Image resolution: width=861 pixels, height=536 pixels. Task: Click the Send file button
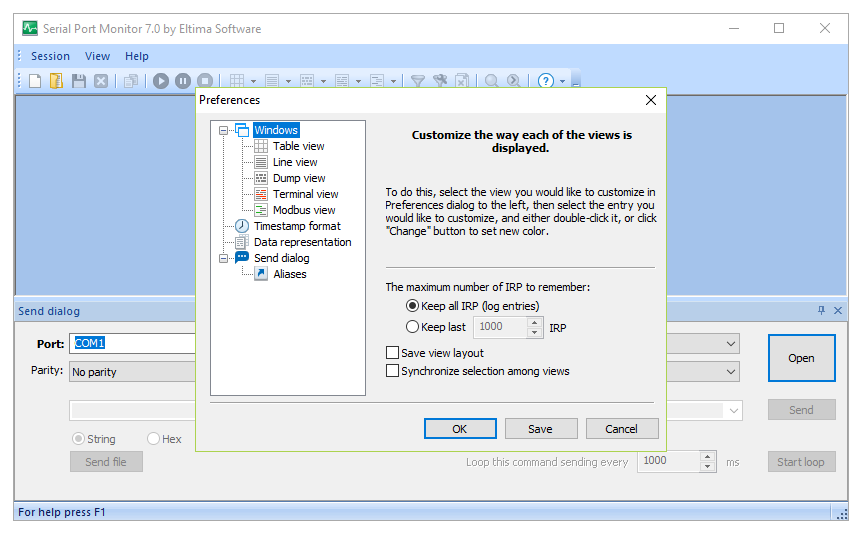point(106,462)
